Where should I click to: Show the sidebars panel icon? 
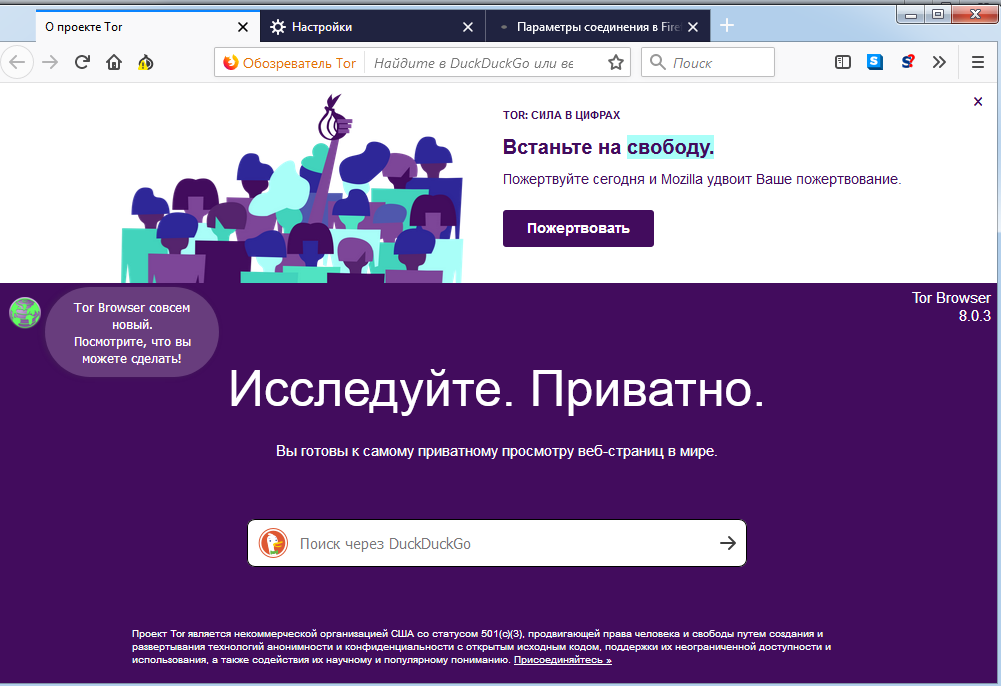click(843, 62)
